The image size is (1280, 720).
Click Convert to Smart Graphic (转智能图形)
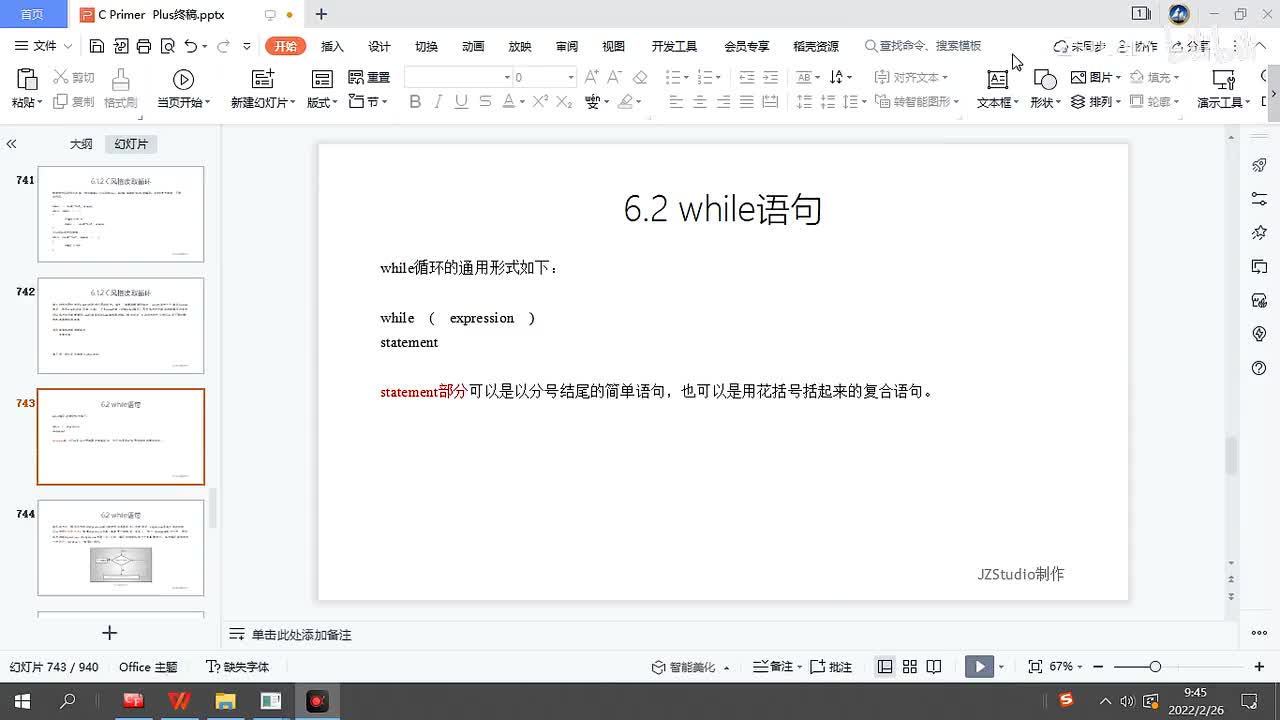[x=917, y=101]
